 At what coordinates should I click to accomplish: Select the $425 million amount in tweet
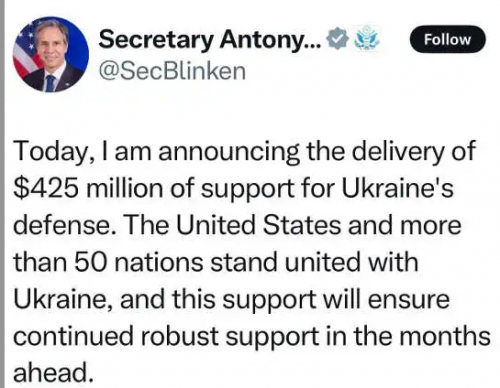pos(89,188)
